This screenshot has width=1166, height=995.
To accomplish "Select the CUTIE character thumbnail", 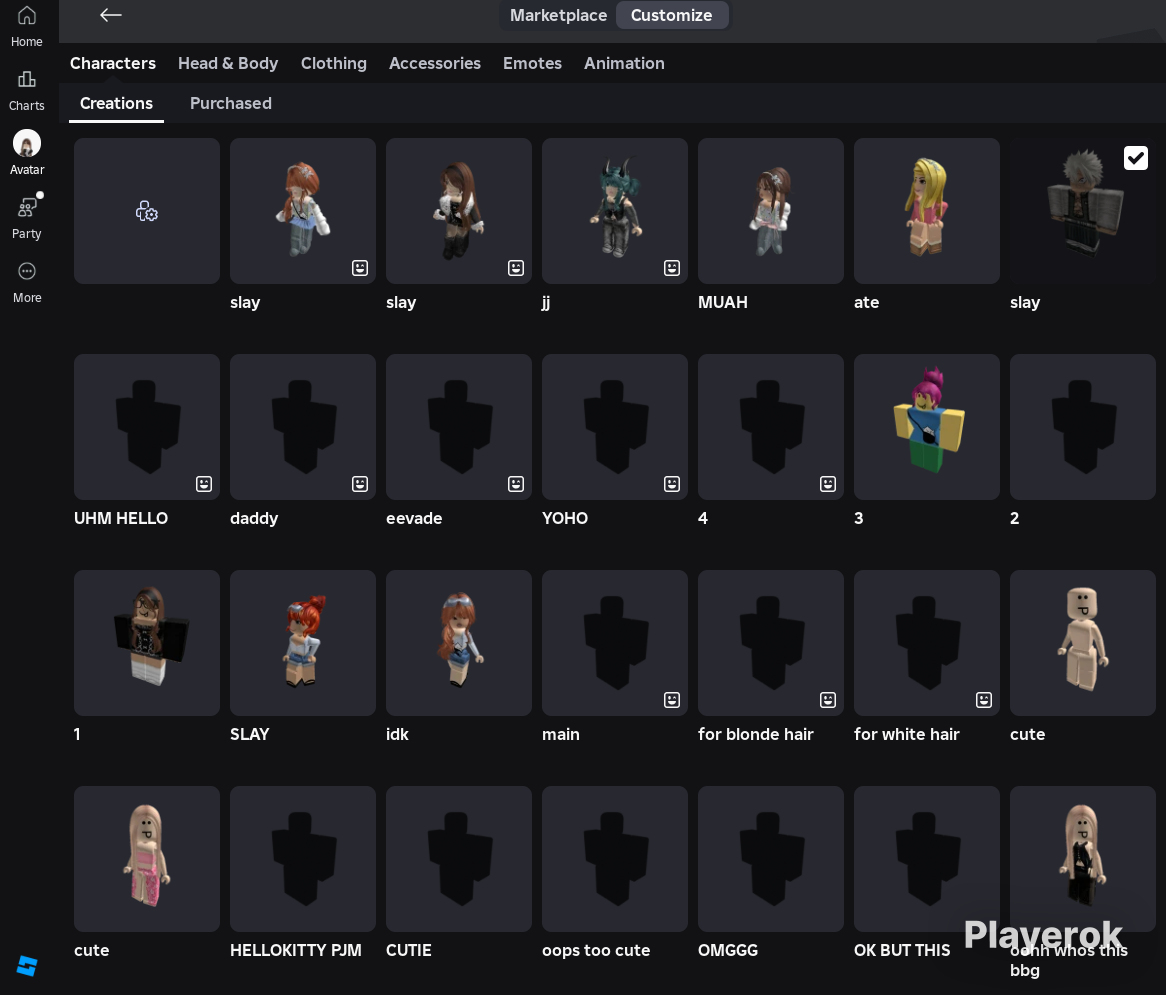I will (x=459, y=859).
